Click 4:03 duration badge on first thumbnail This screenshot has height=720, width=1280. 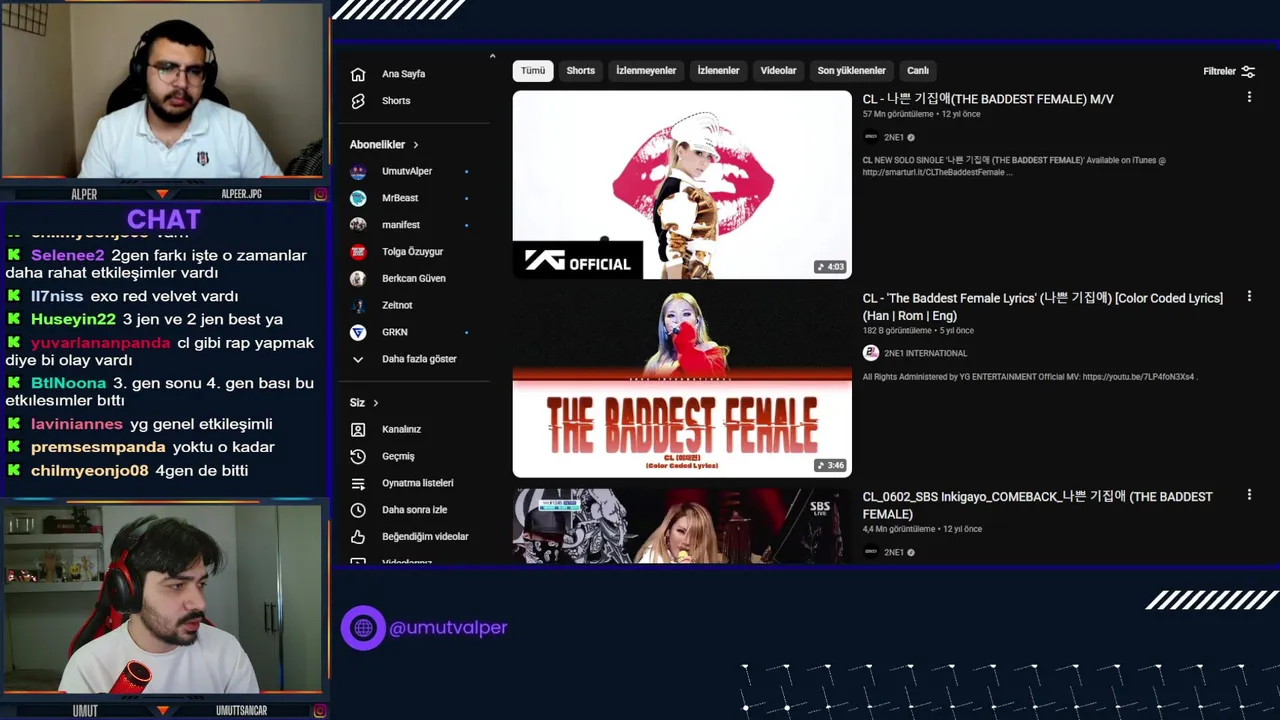(x=830, y=267)
